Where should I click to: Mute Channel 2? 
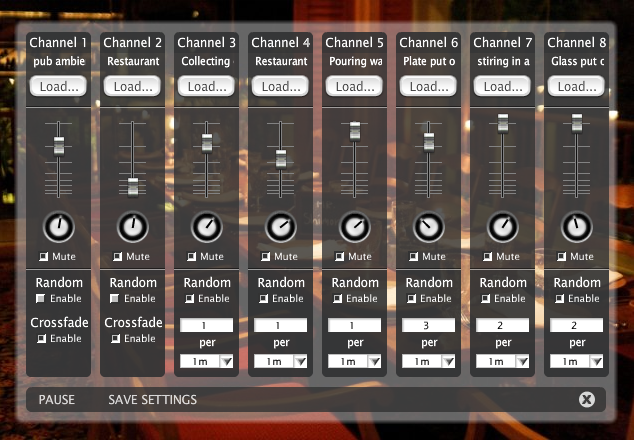(117, 256)
